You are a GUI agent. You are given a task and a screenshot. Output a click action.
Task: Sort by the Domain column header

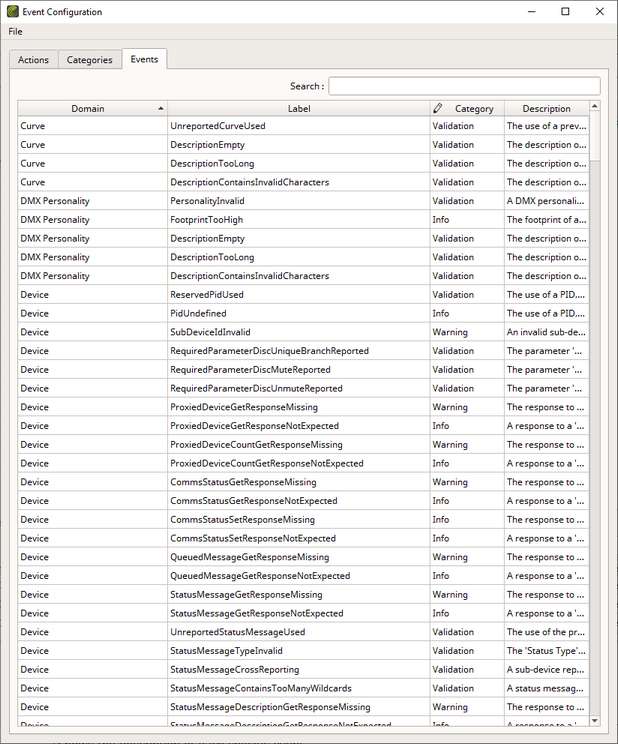point(93,109)
